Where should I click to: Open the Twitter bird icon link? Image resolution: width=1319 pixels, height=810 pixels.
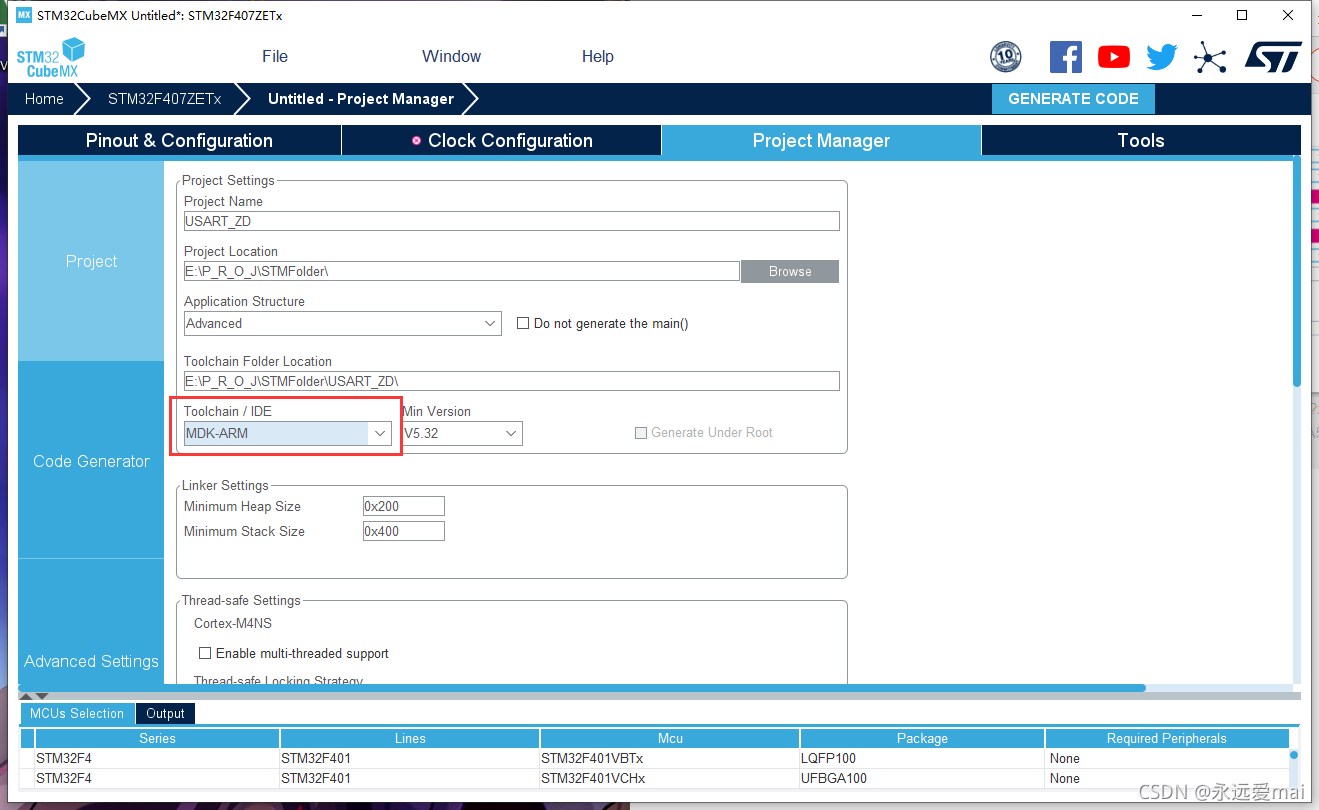[x=1161, y=57]
